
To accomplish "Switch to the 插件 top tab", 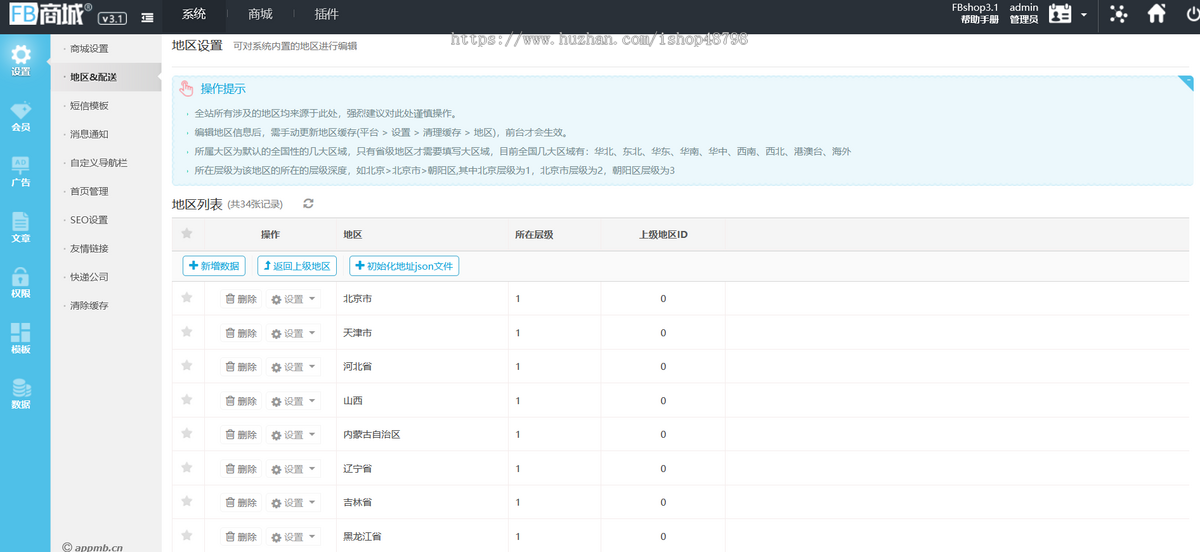I will coord(326,14).
